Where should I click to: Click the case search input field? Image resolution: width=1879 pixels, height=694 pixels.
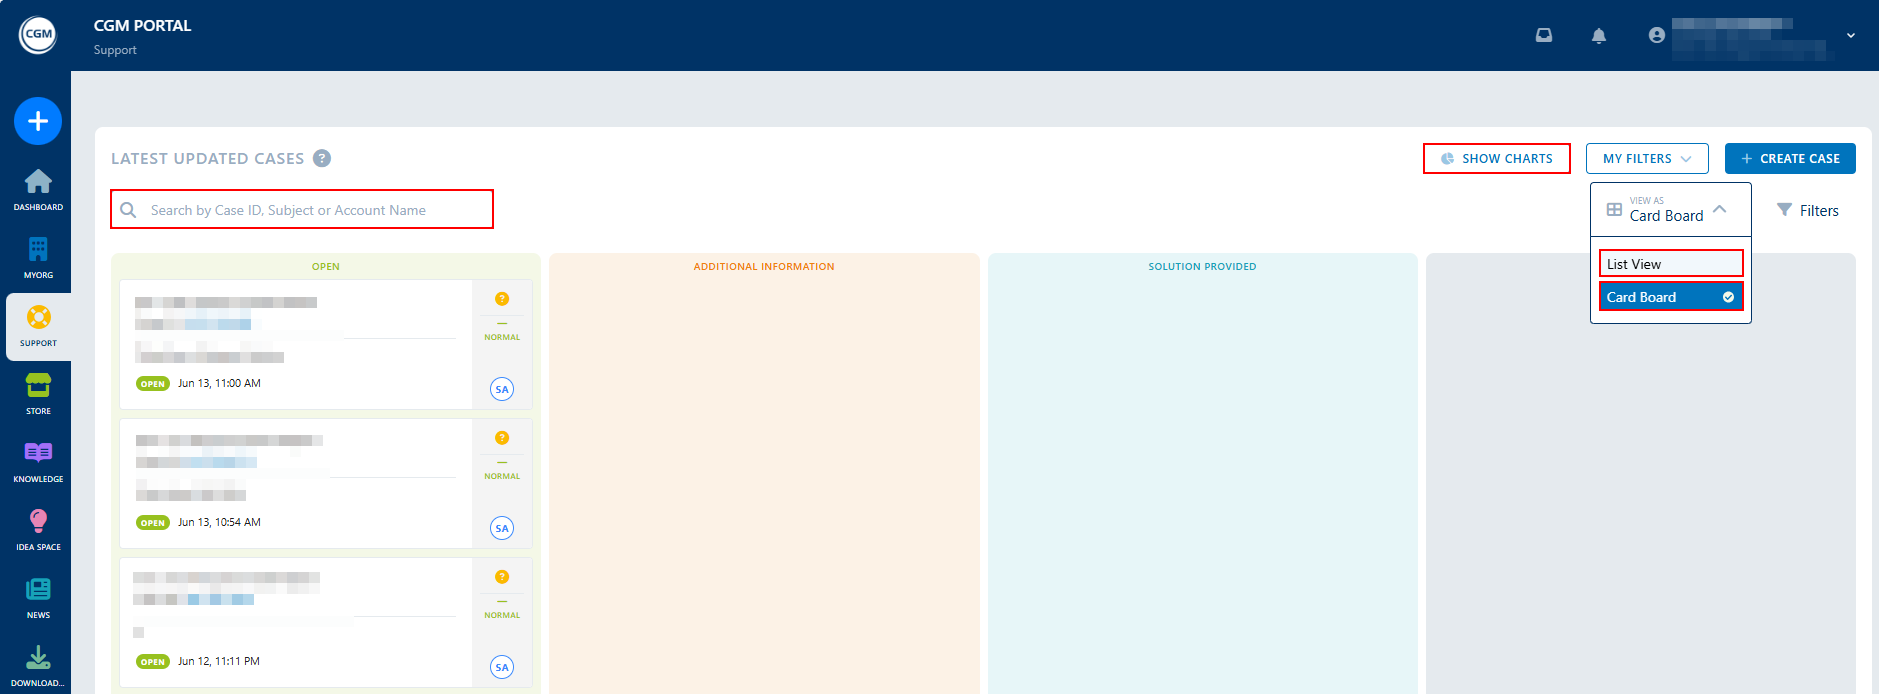(x=310, y=210)
